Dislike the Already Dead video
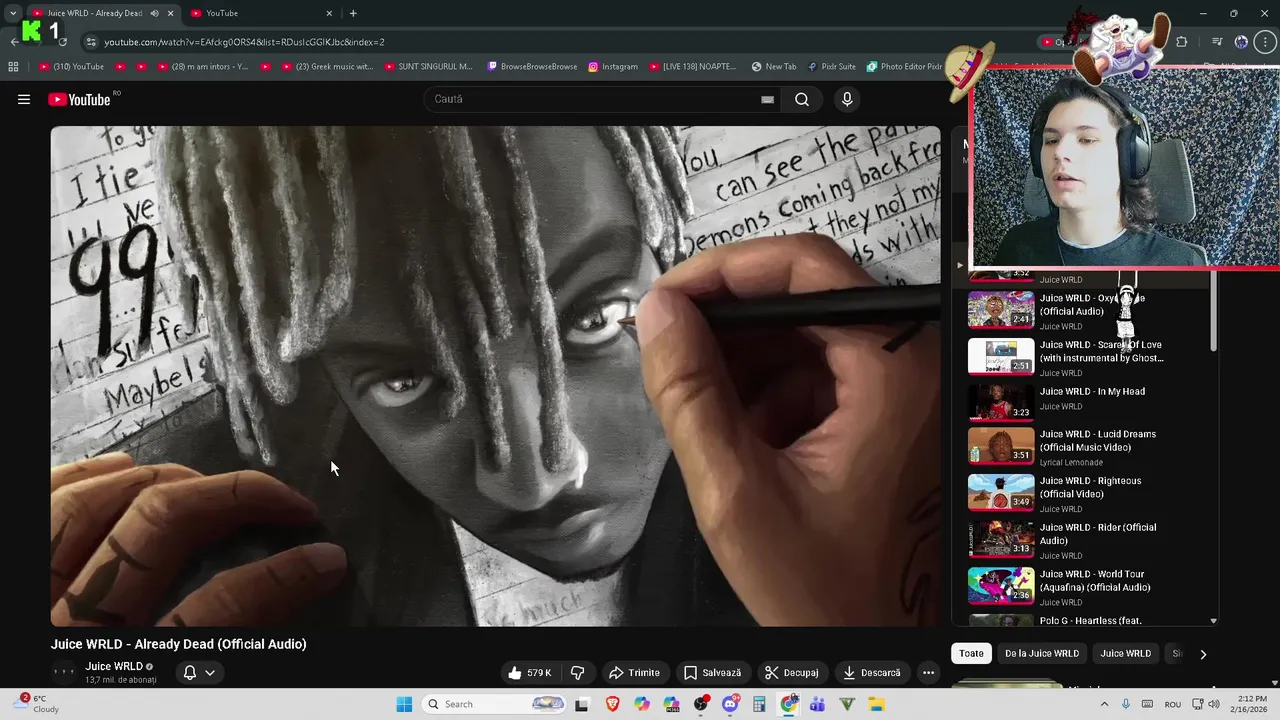 [577, 673]
